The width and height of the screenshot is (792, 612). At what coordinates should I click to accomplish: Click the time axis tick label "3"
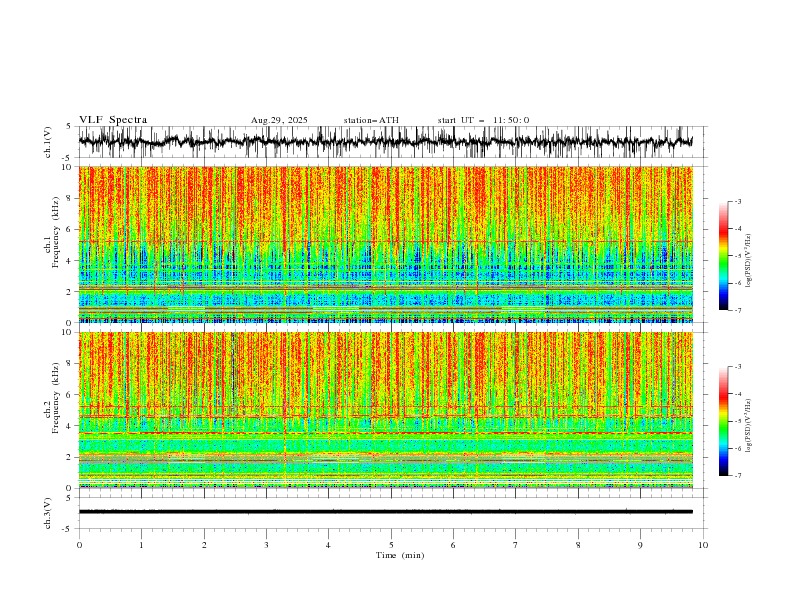[266, 545]
